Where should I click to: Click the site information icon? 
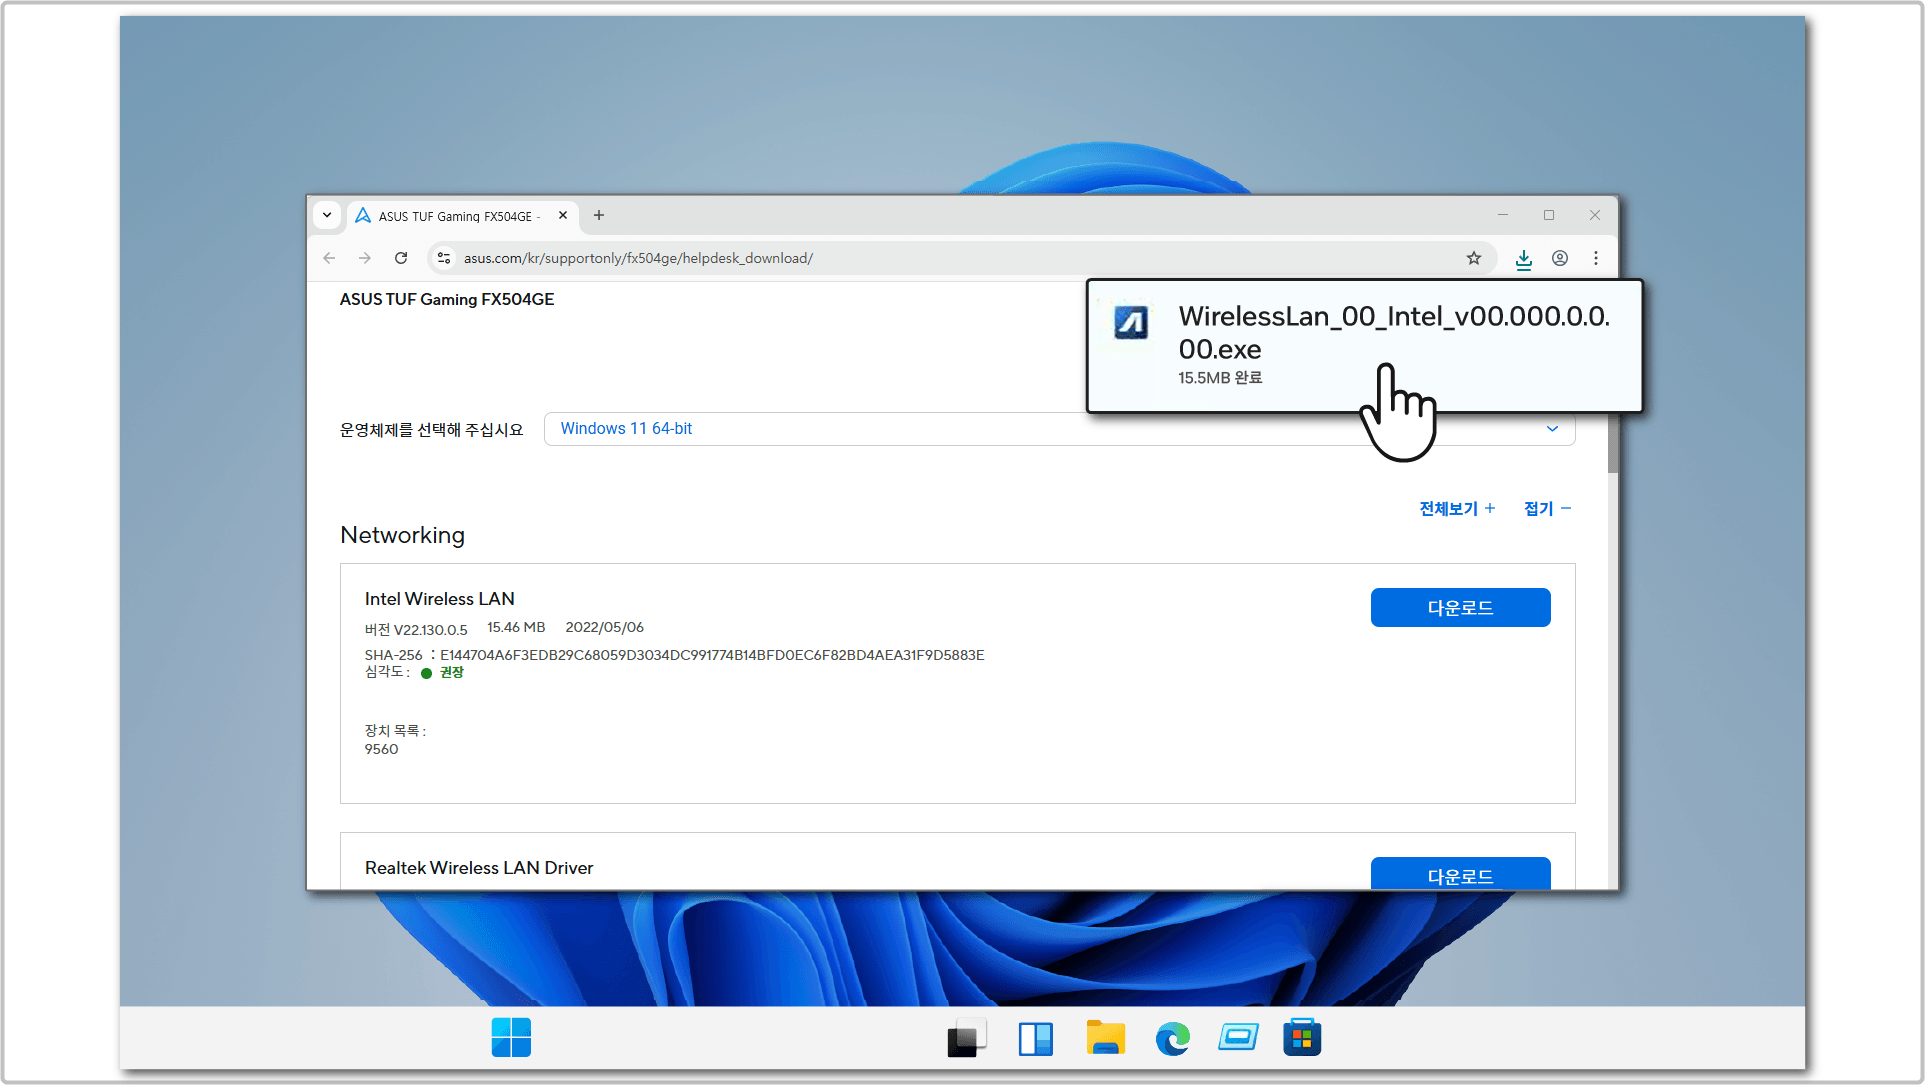[x=444, y=258]
